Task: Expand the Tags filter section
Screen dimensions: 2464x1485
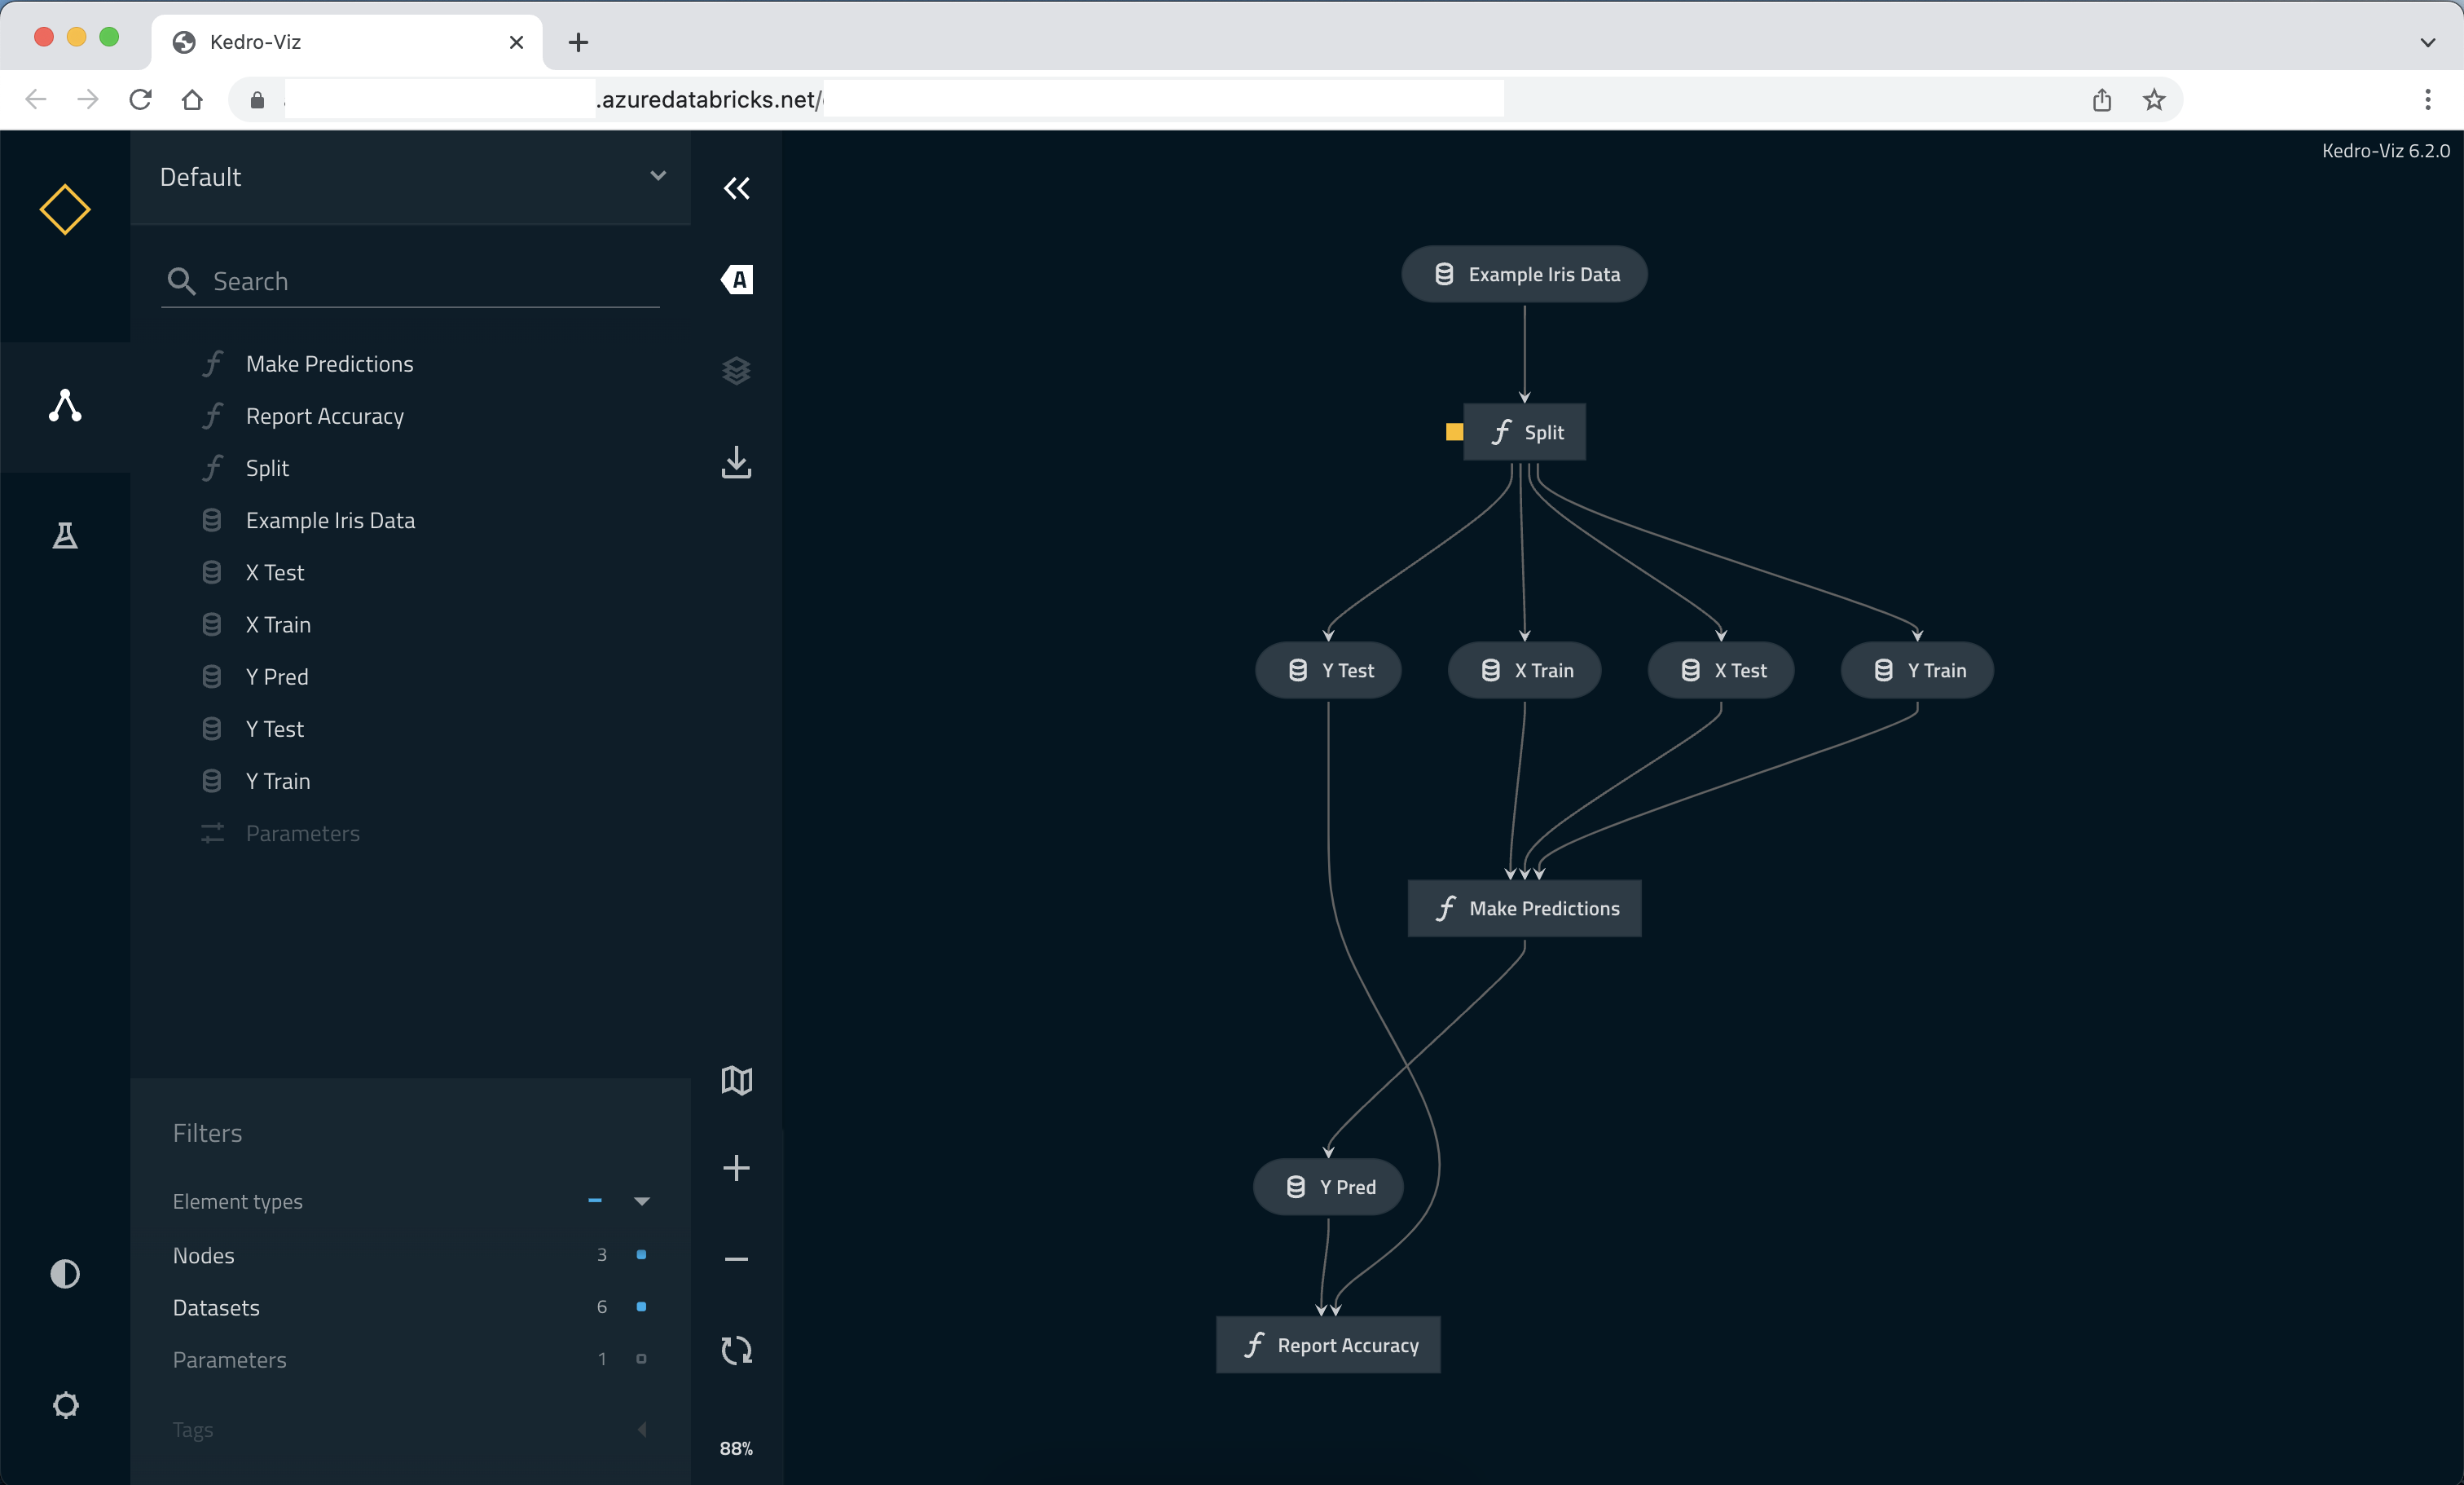Action: pyautogui.click(x=643, y=1429)
